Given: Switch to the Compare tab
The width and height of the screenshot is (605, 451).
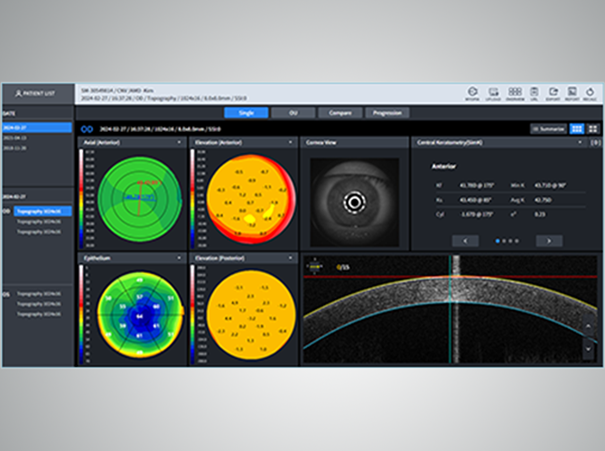Looking at the screenshot, I should [340, 113].
